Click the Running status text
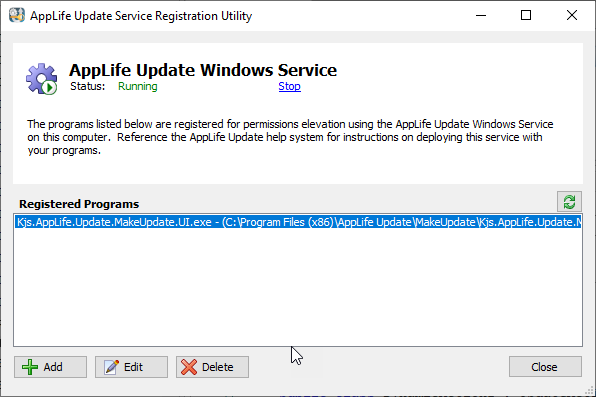 (138, 86)
